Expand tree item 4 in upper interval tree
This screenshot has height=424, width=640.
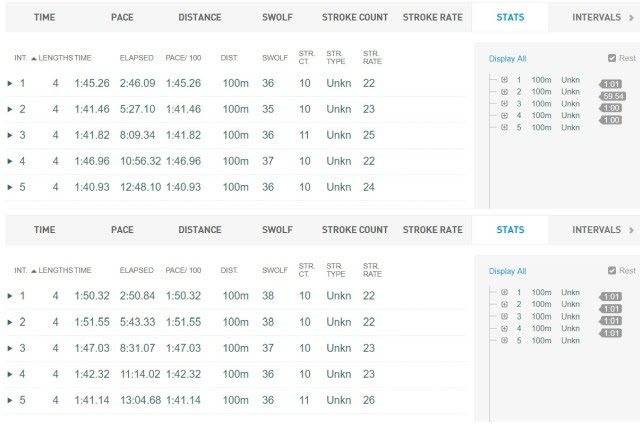(x=504, y=115)
